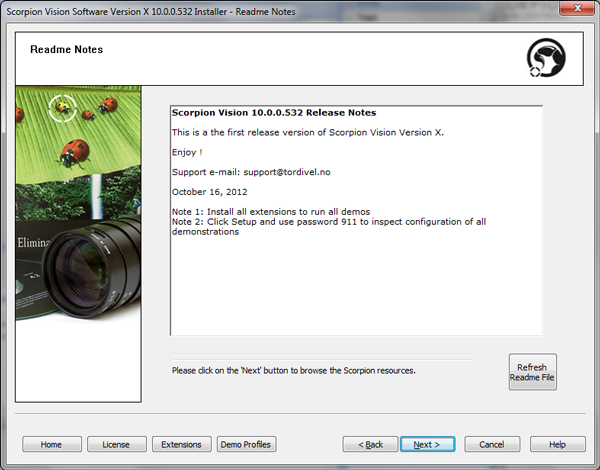Screen dimensions: 600x470
Task: Click the Scorpion logo icon
Action: click(546, 57)
